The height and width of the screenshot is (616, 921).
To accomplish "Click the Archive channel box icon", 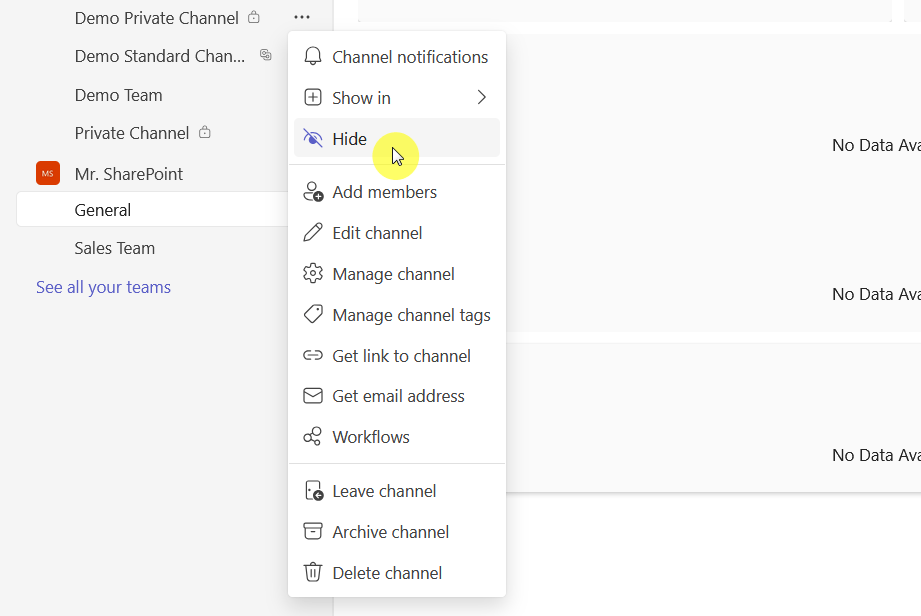I will pos(312,531).
